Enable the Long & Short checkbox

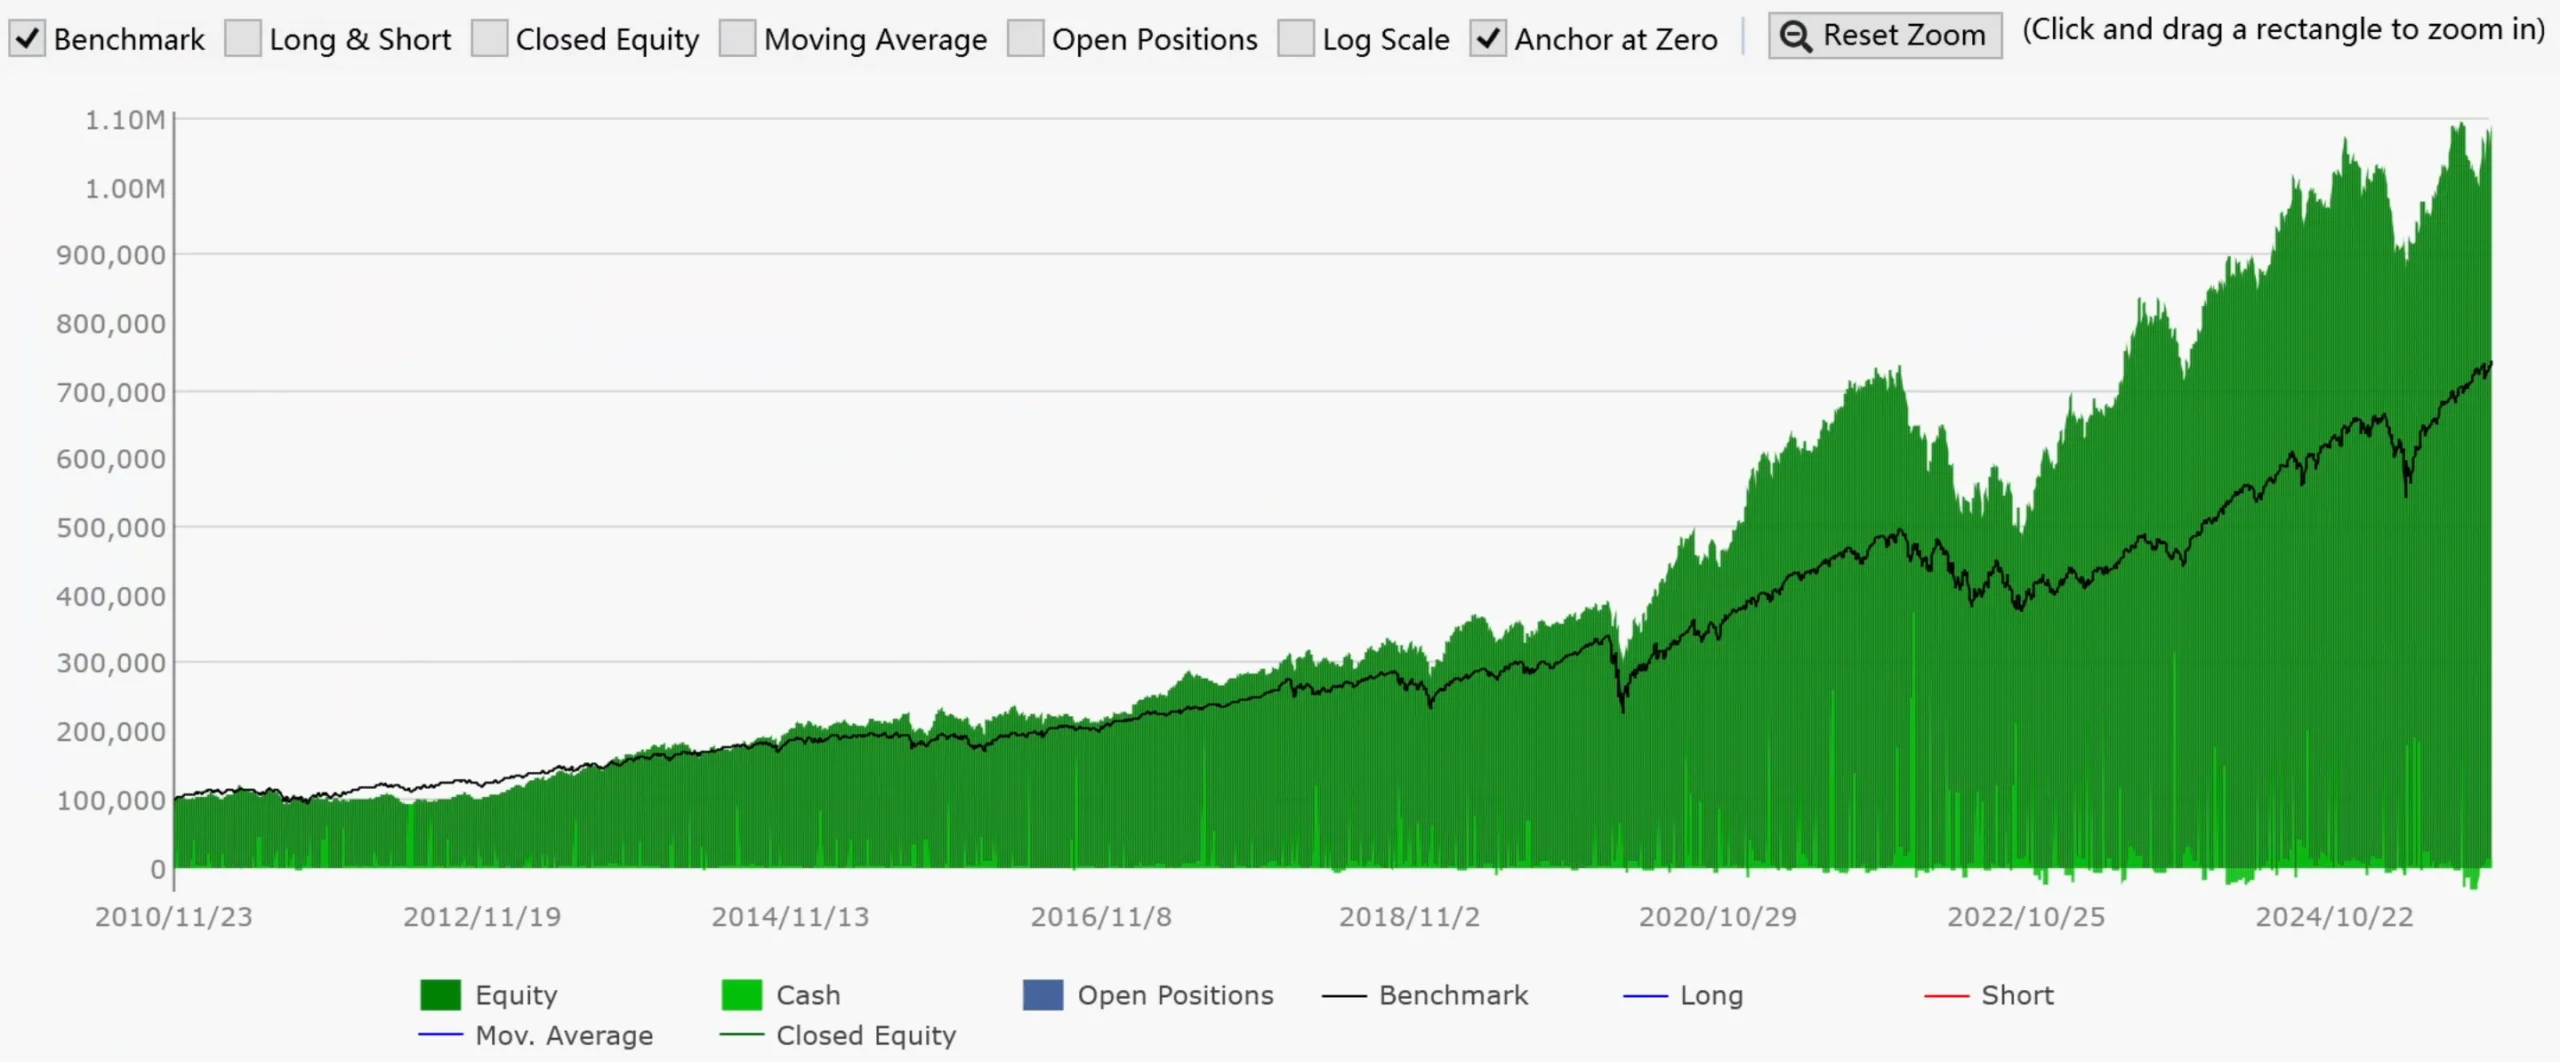[x=242, y=39]
